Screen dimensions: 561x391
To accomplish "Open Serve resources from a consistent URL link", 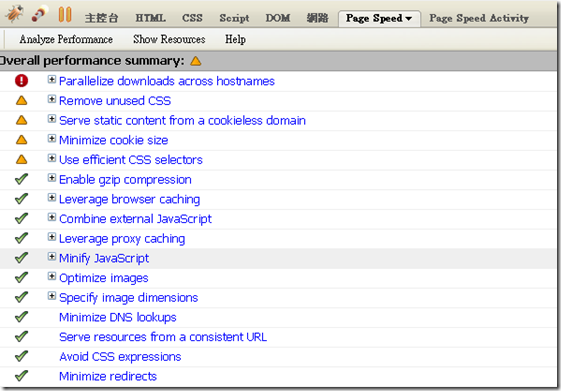I will pyautogui.click(x=163, y=337).
